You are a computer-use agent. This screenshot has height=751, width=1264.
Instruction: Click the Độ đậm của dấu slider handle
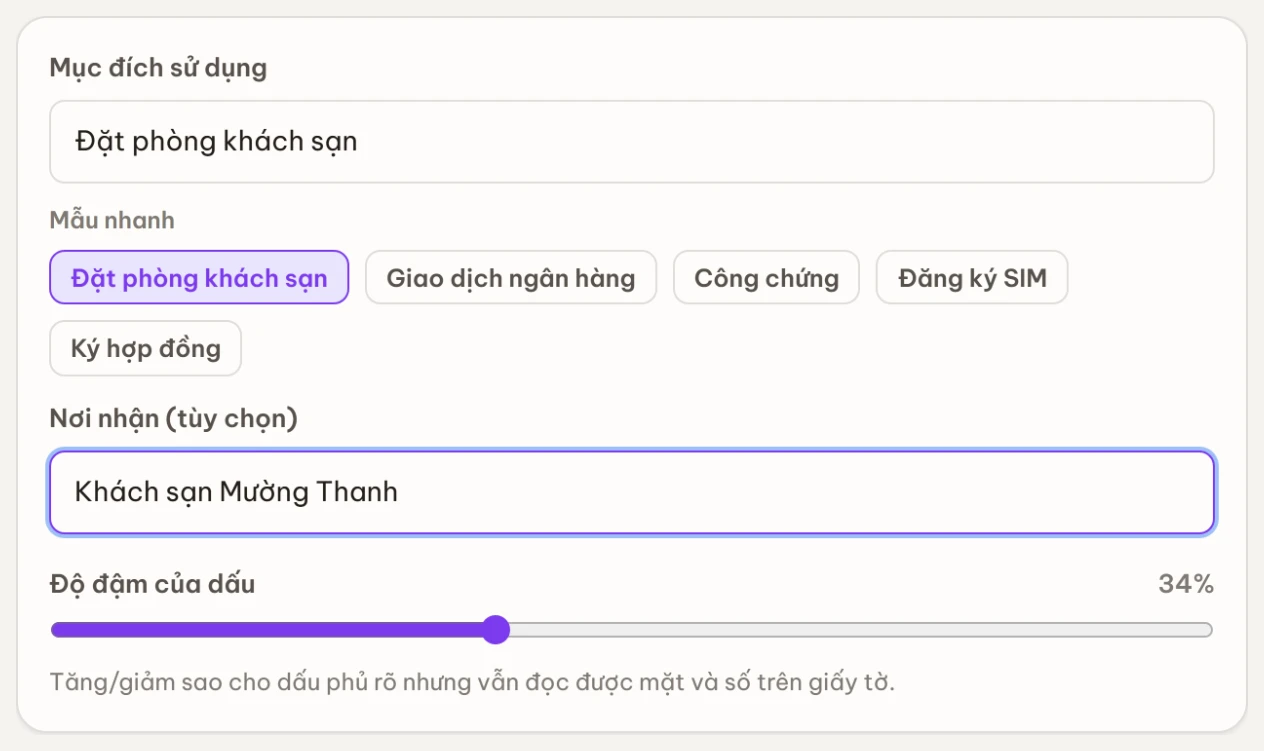point(495,630)
